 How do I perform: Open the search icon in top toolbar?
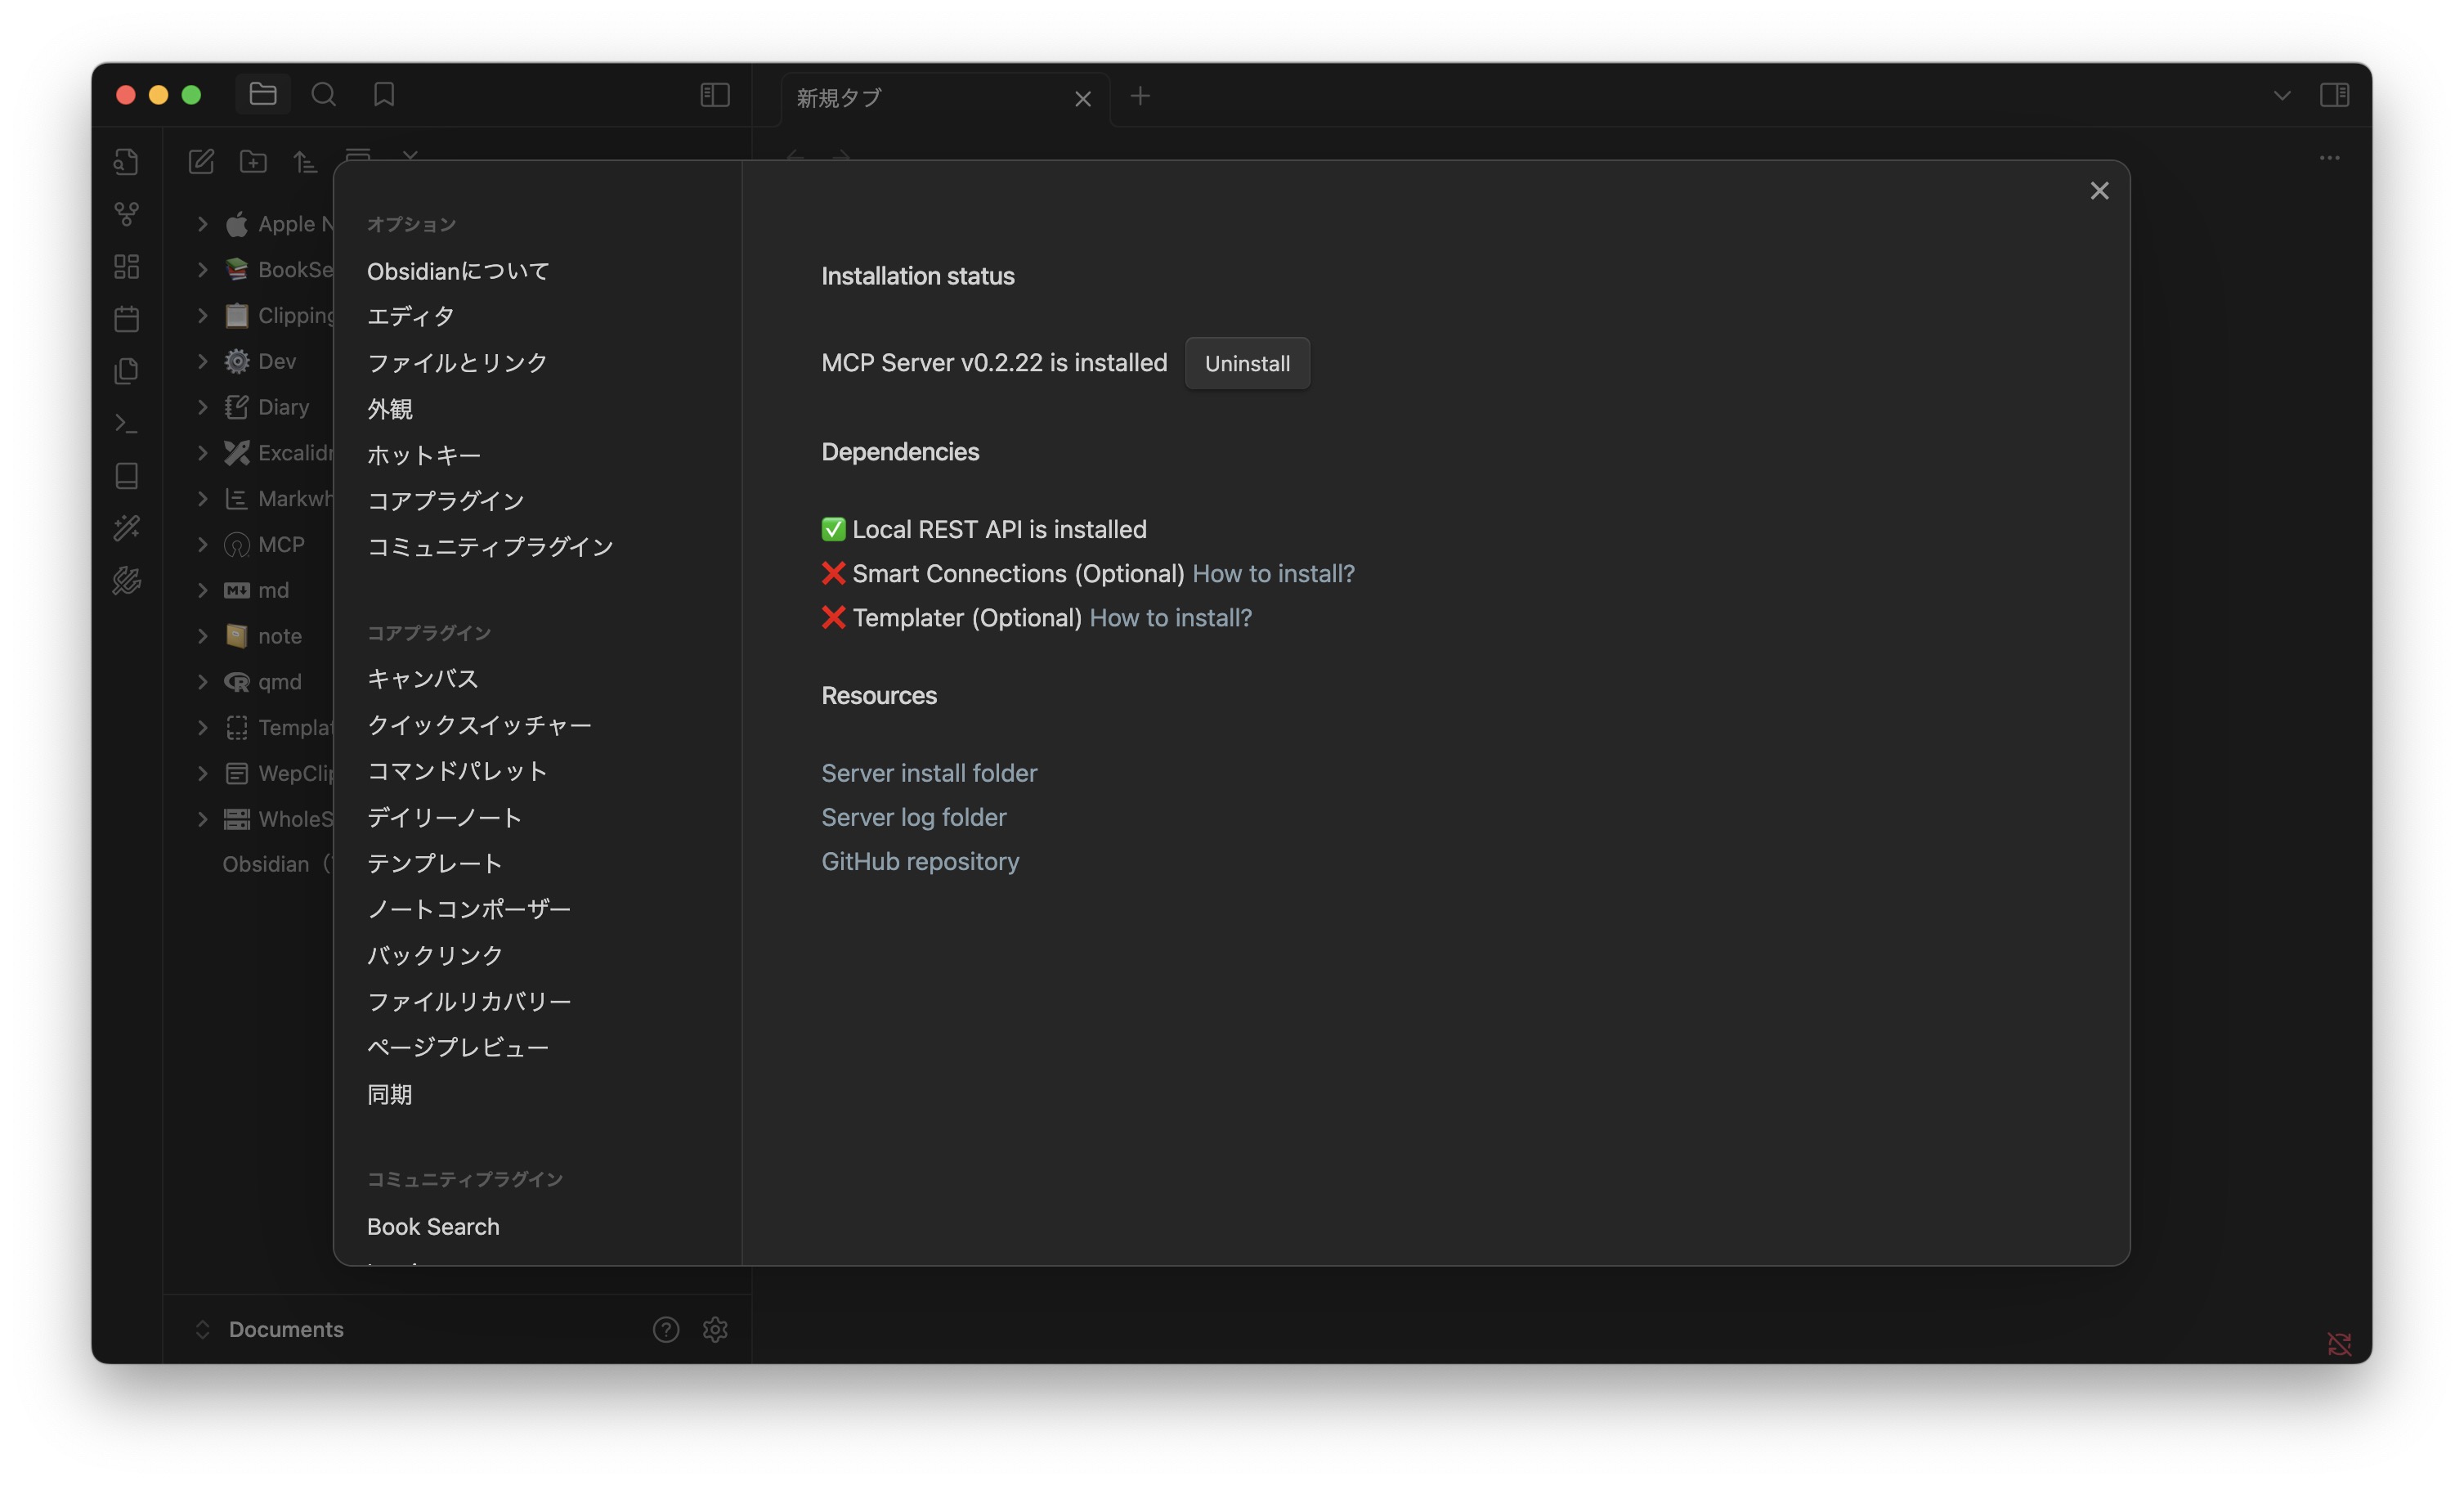(x=323, y=94)
